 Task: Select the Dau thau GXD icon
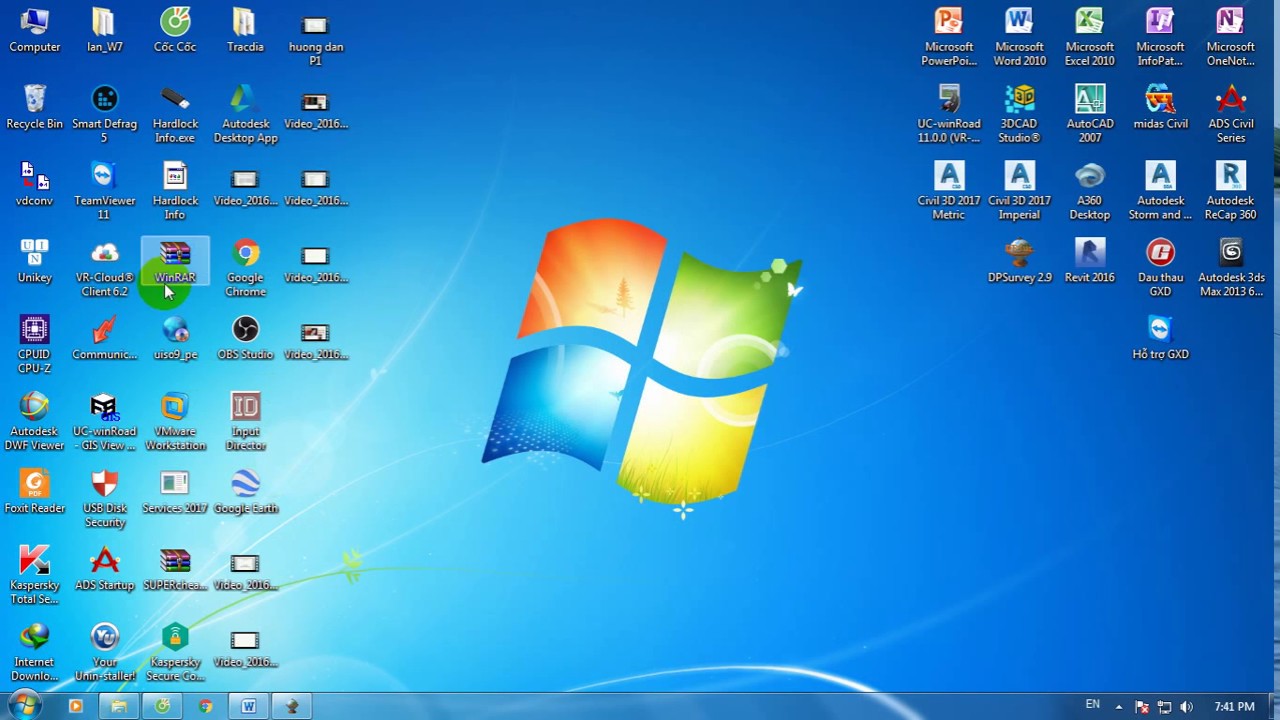(x=1160, y=268)
